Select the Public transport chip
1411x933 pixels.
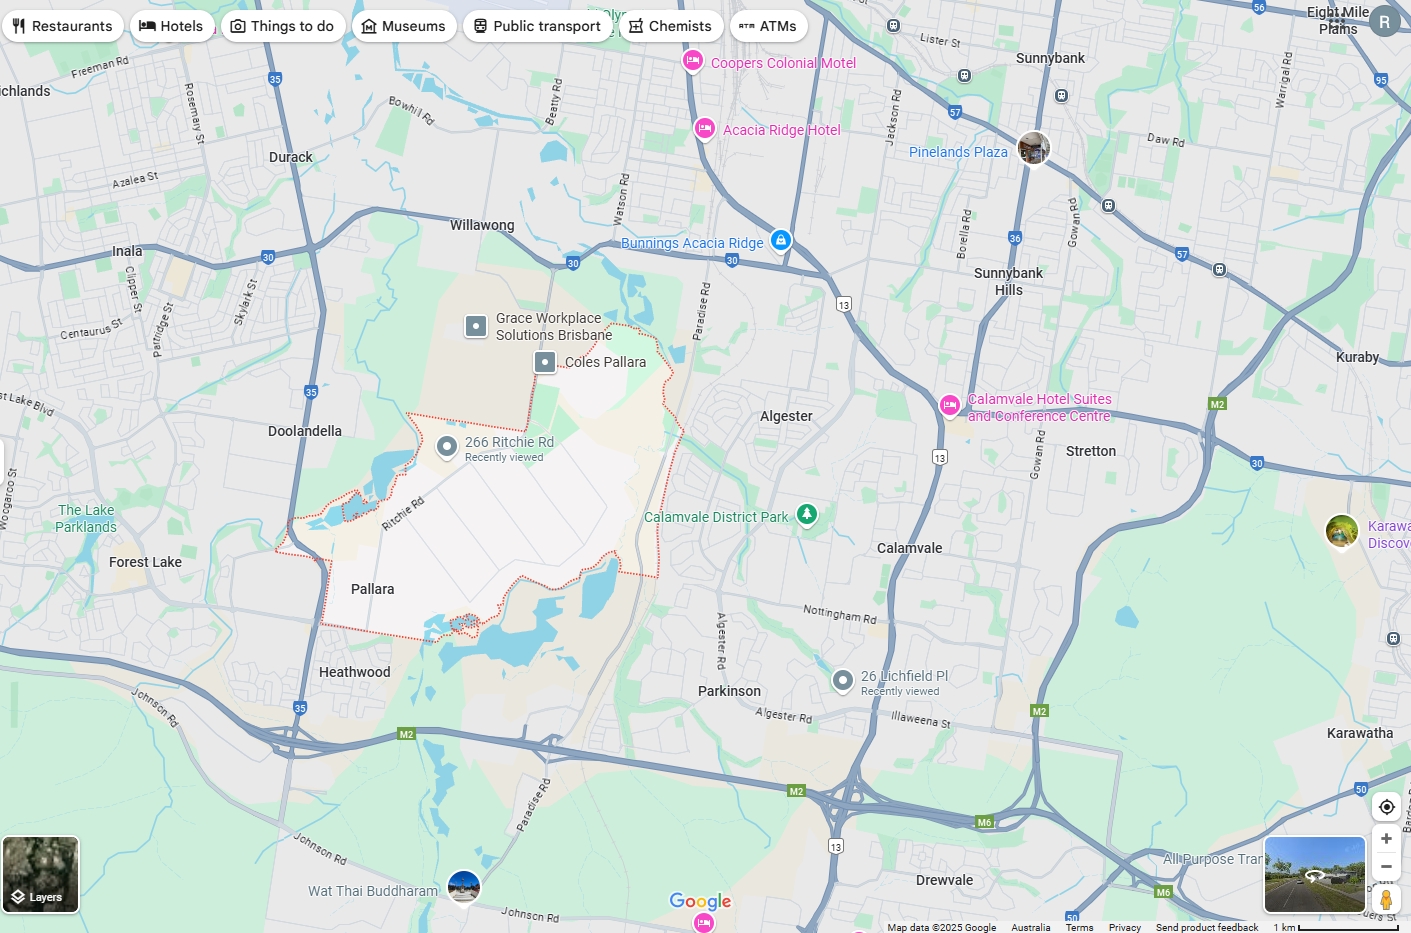538,26
